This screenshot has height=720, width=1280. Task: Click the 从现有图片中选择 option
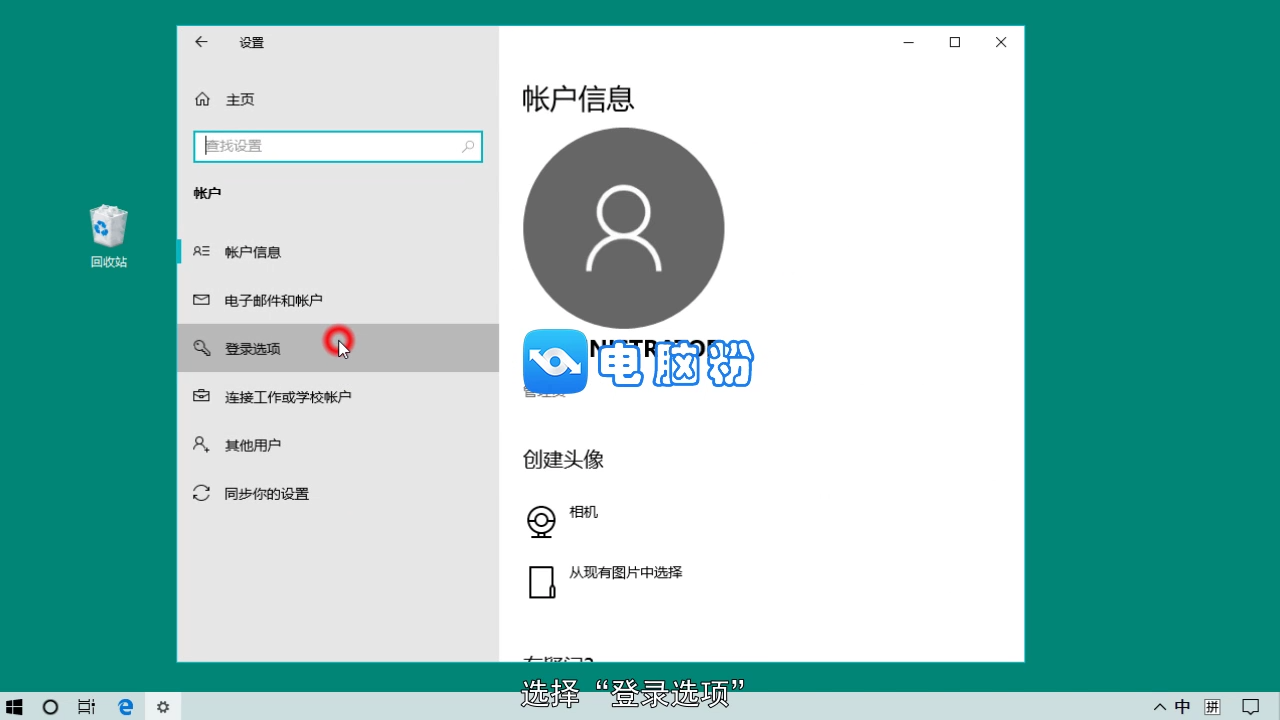tap(625, 572)
